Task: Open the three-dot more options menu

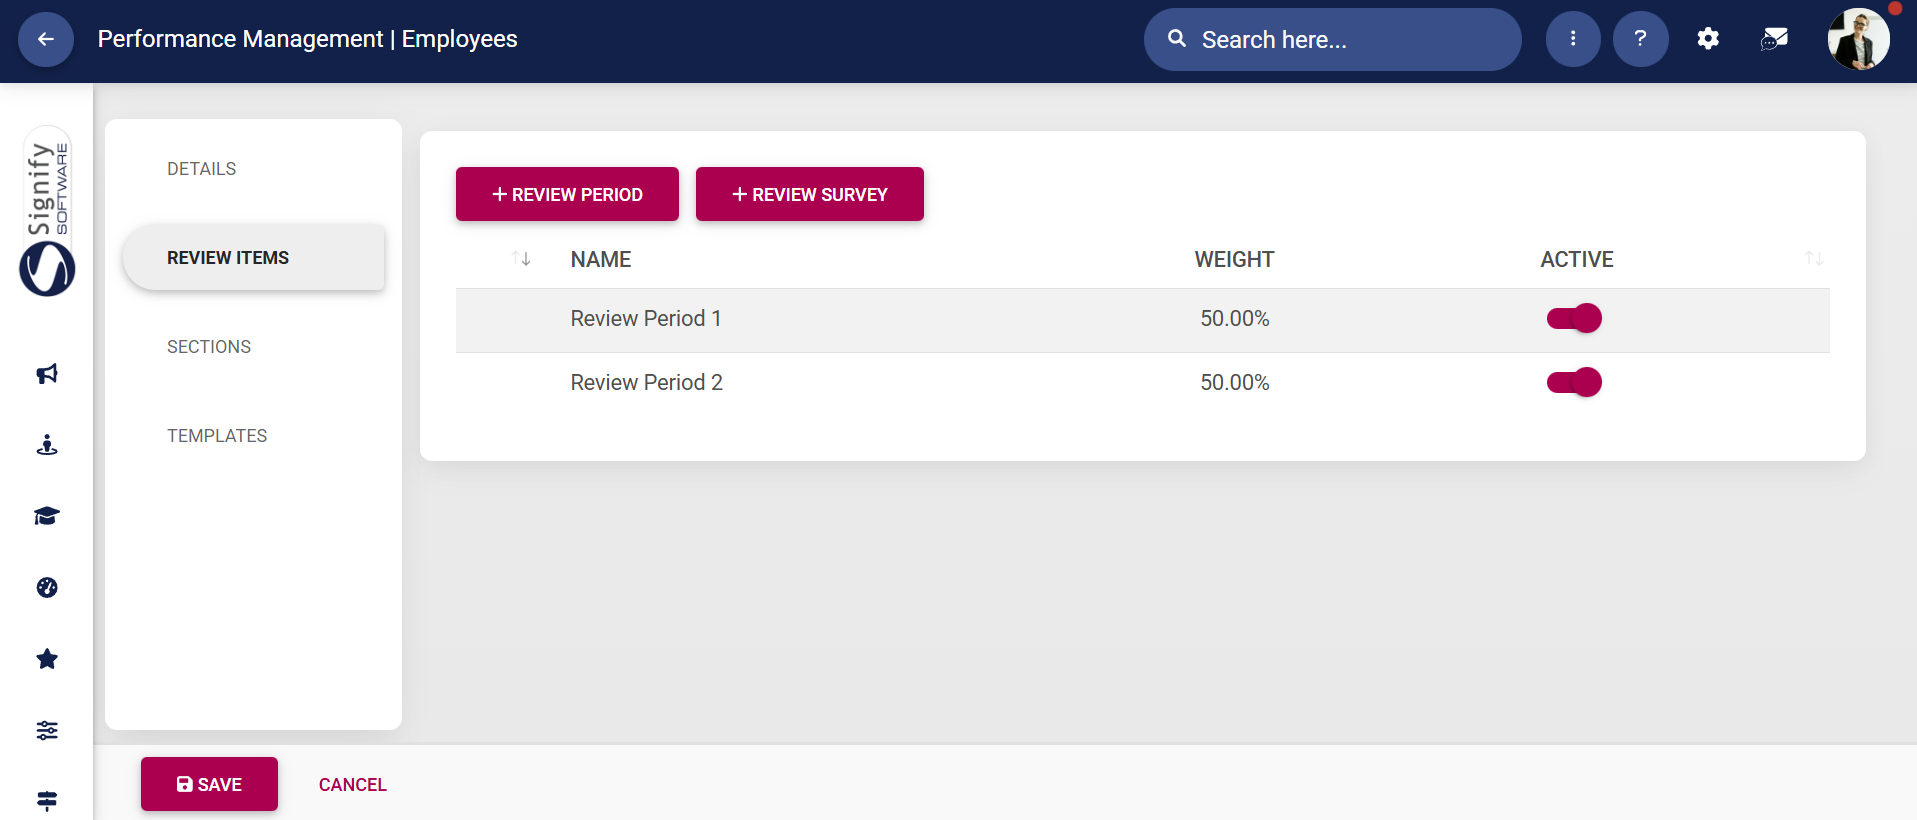Action: [1572, 39]
